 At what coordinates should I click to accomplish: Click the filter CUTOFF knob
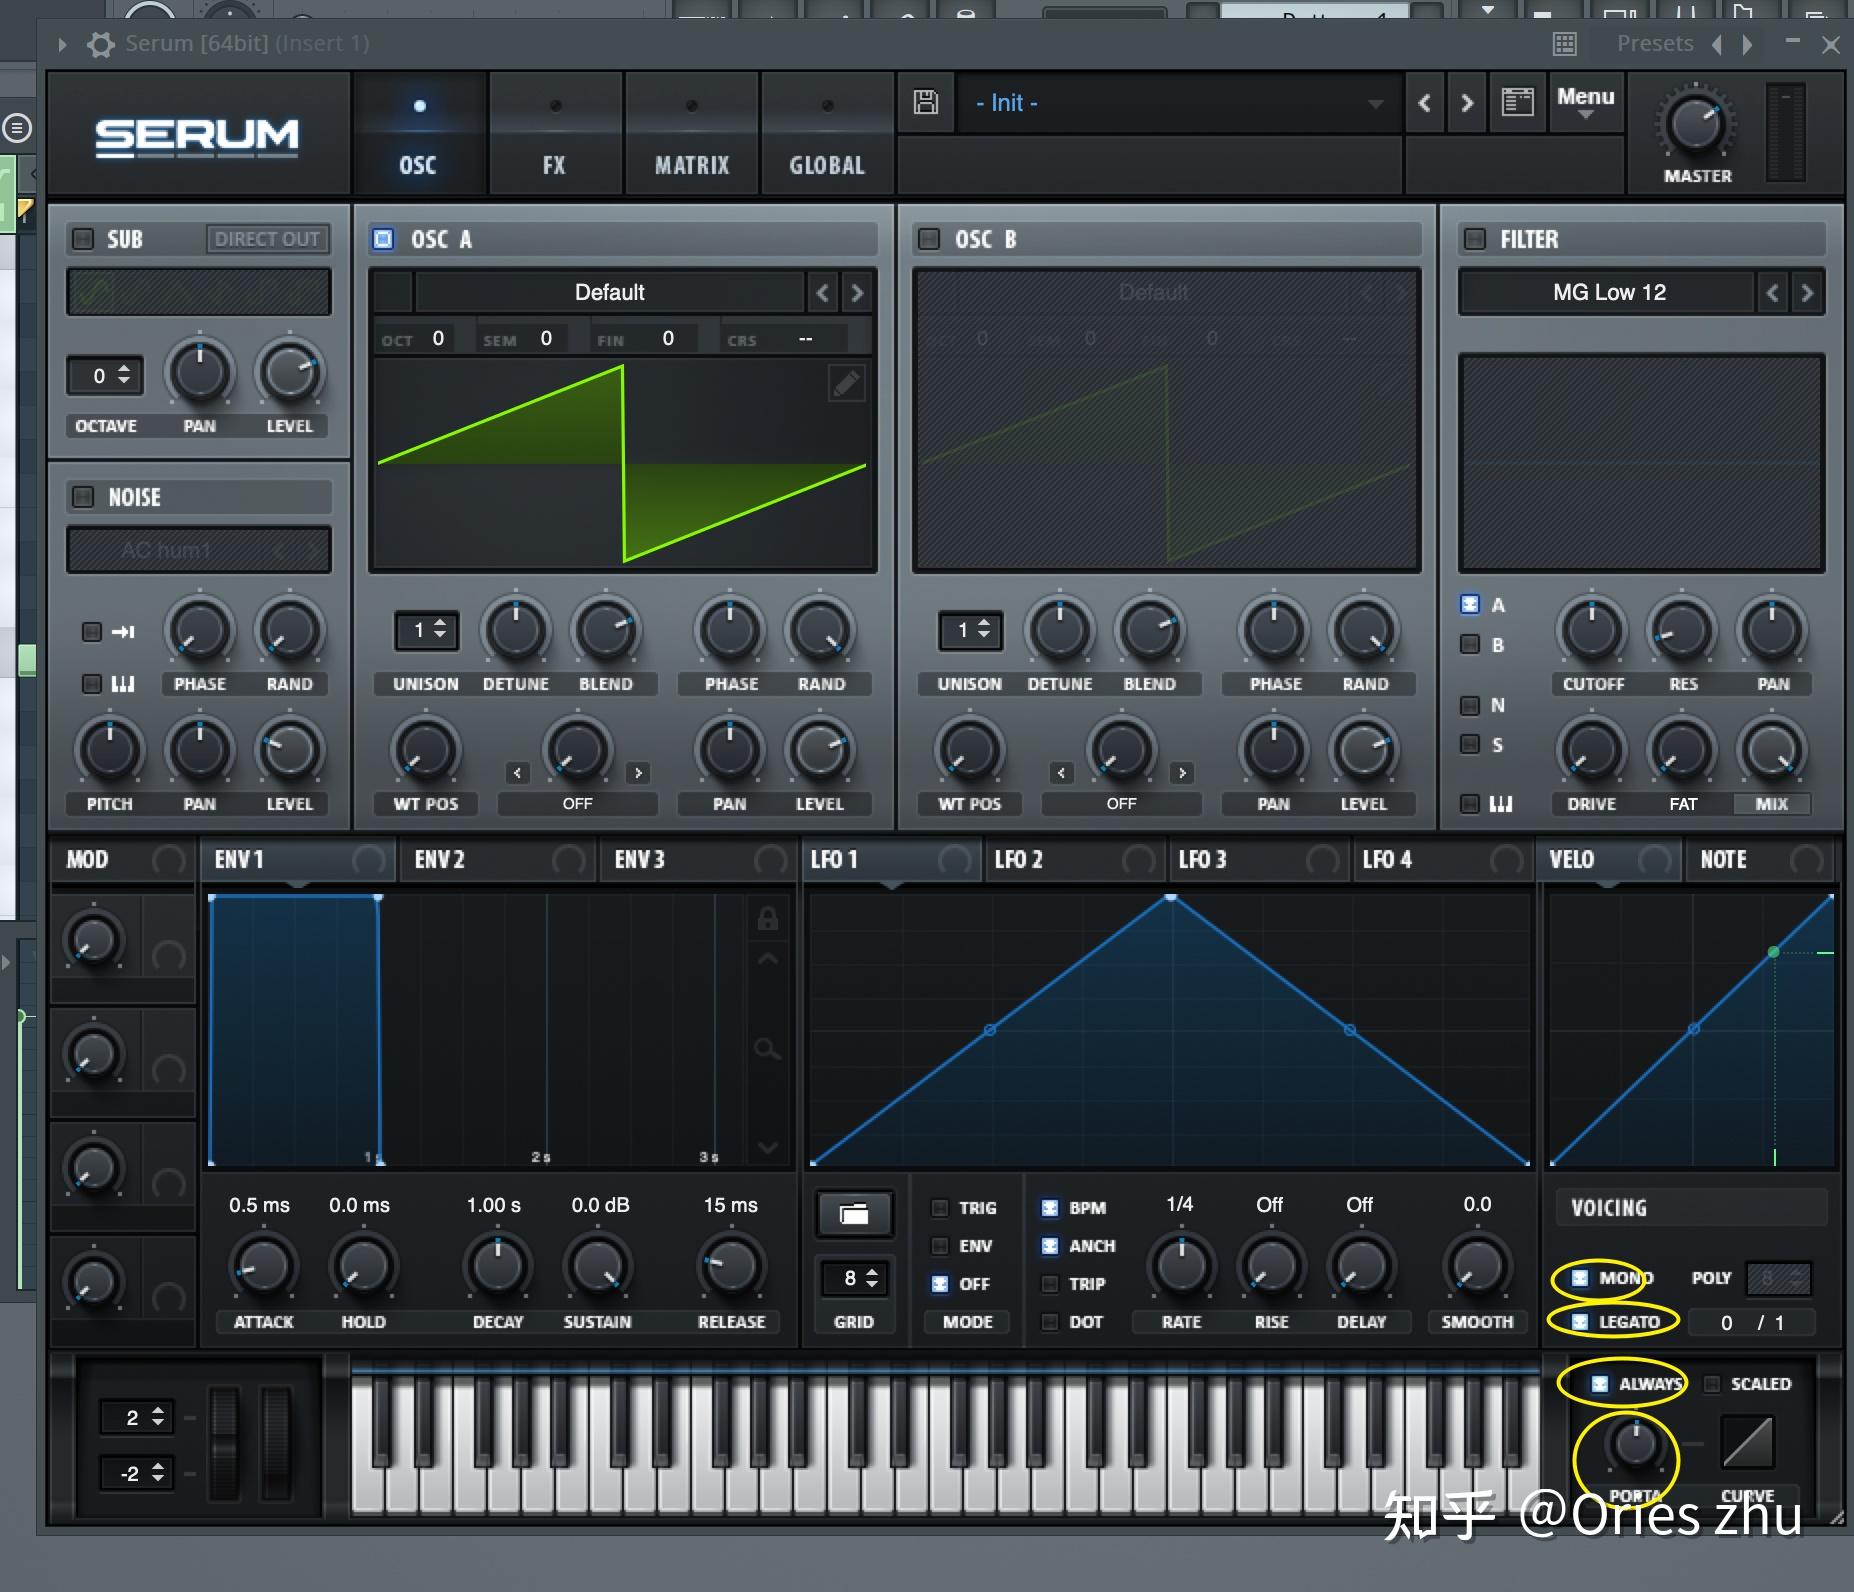click(1592, 630)
